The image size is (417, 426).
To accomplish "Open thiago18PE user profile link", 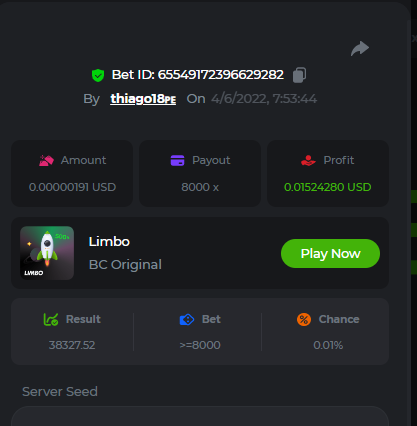I will coord(143,99).
